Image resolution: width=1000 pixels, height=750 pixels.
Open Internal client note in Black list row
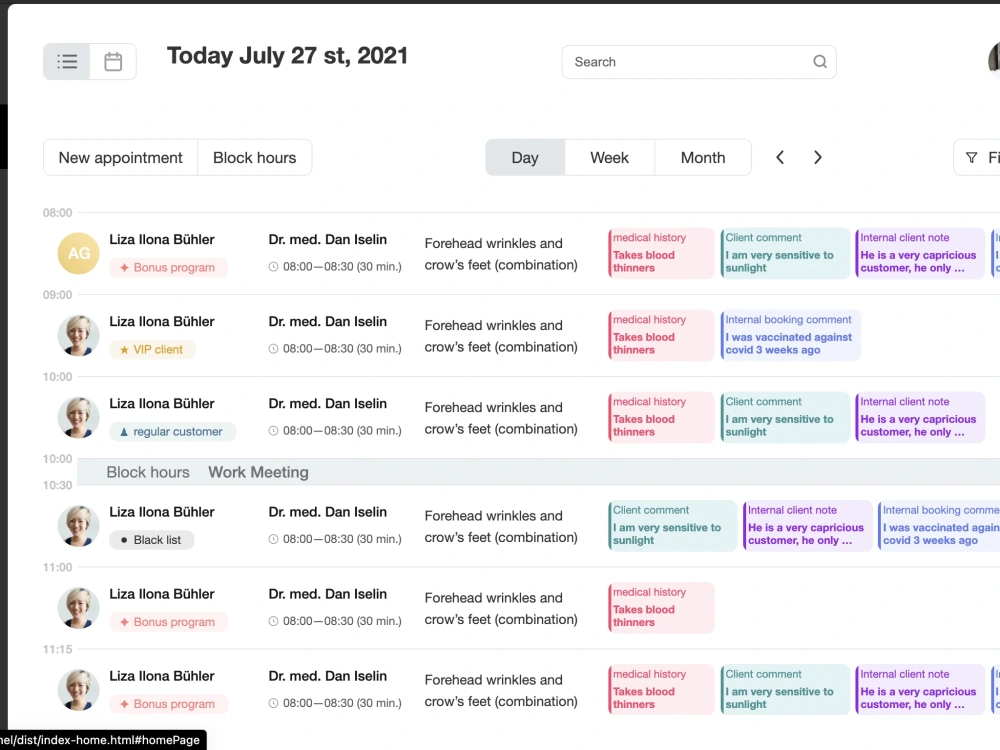(807, 526)
